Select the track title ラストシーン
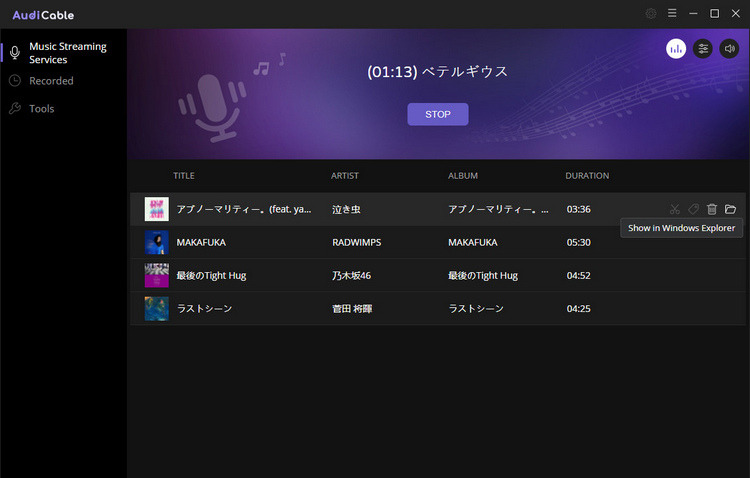 point(204,309)
